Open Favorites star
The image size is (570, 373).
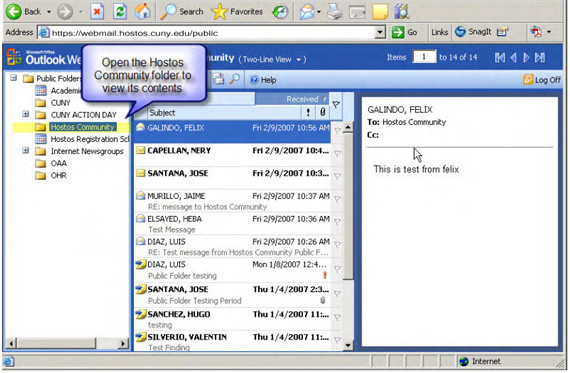coord(237,12)
